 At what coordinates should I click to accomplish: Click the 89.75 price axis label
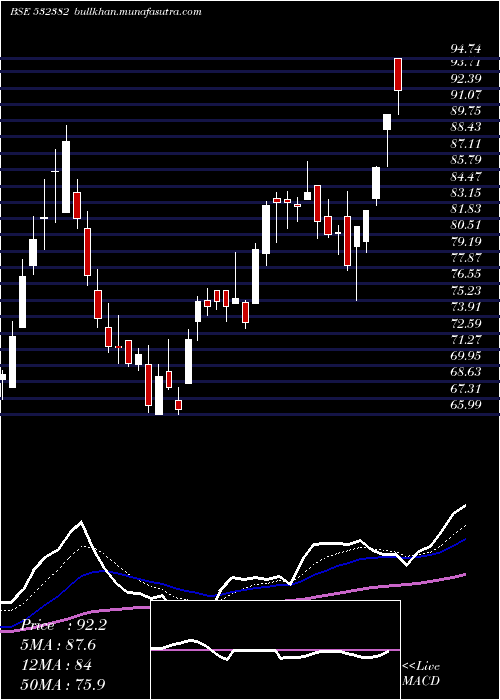tap(466, 111)
